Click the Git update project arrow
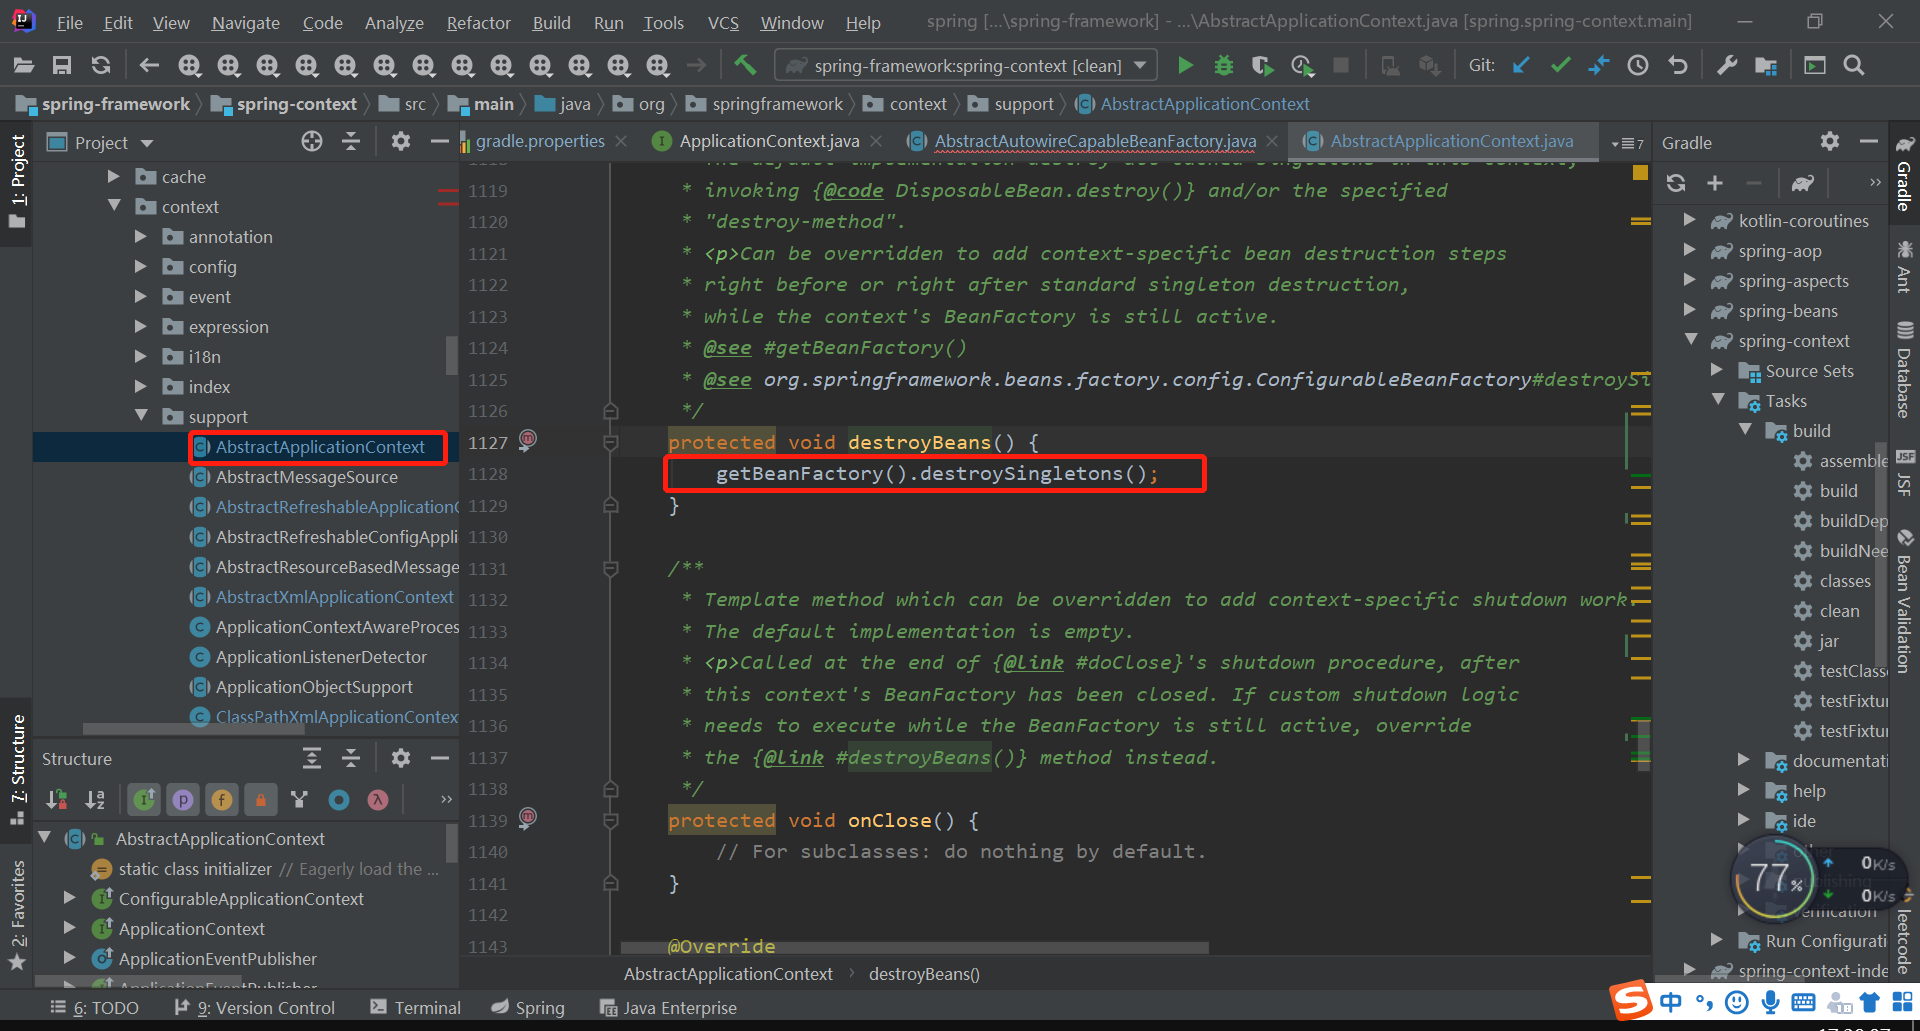This screenshot has height=1031, width=1920. pos(1521,65)
